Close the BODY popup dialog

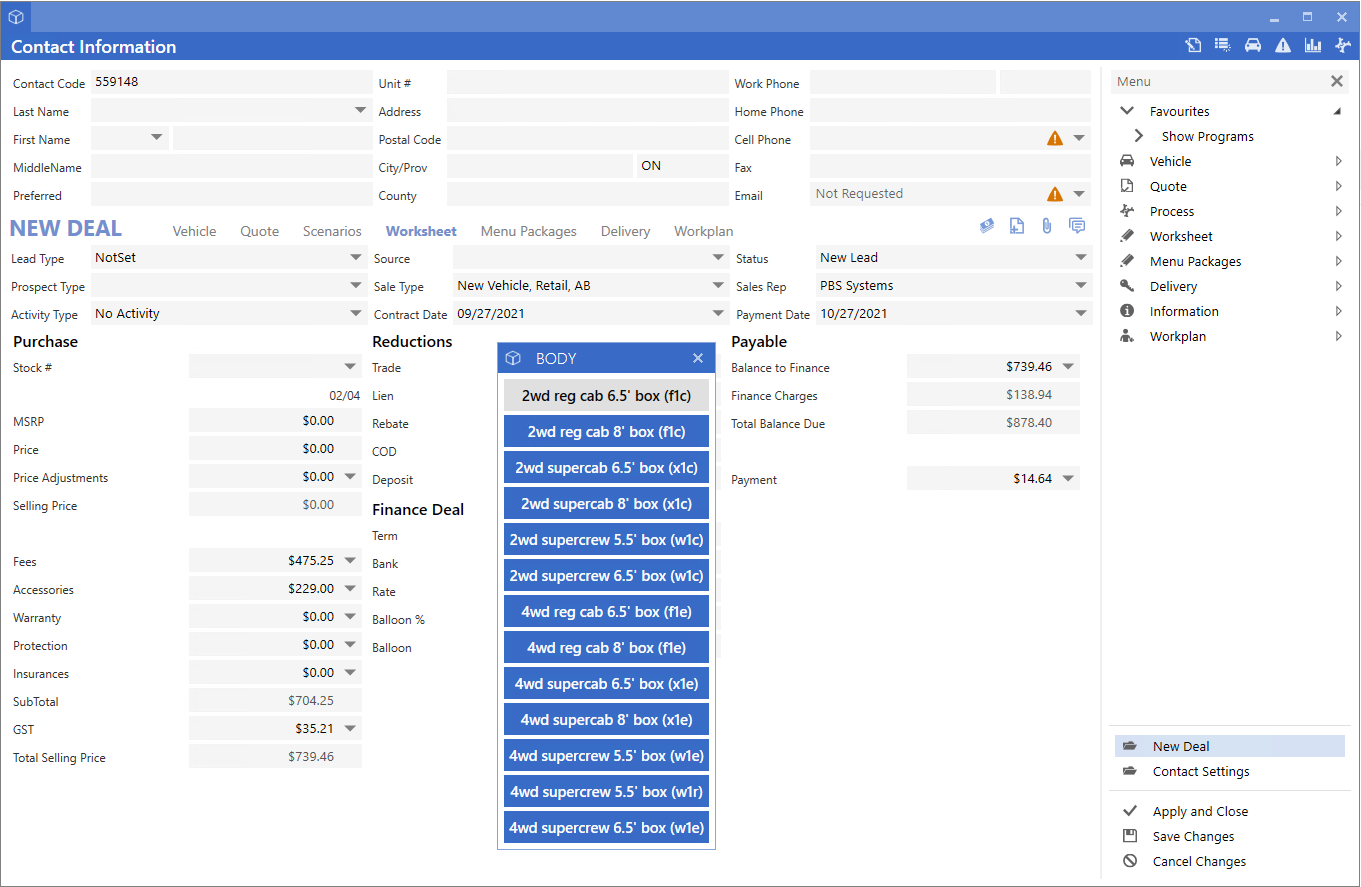tap(698, 358)
